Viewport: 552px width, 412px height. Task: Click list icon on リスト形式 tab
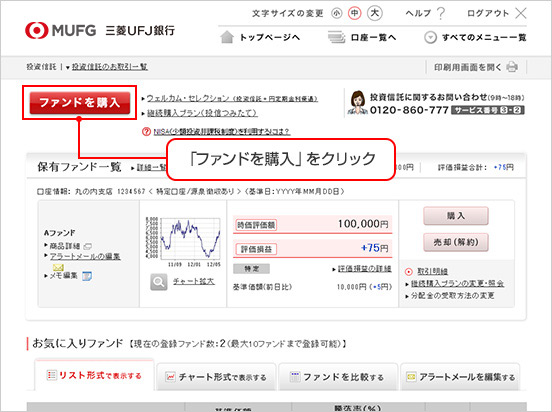[x=51, y=375]
